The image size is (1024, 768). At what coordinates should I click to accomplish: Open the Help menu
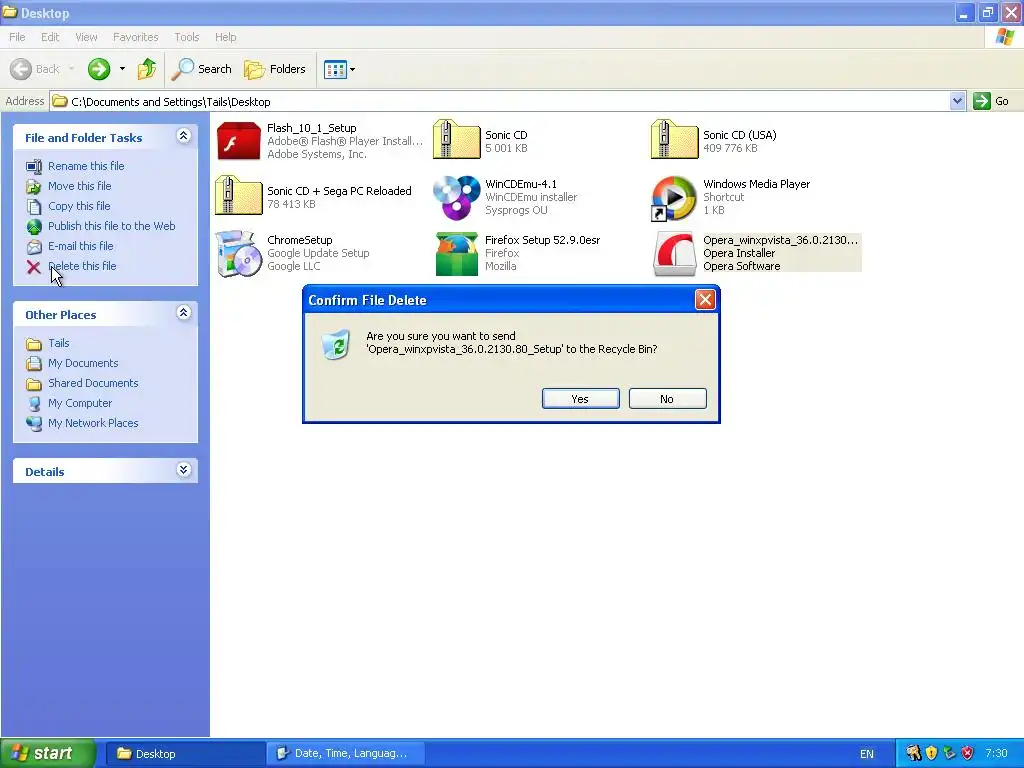click(x=225, y=37)
